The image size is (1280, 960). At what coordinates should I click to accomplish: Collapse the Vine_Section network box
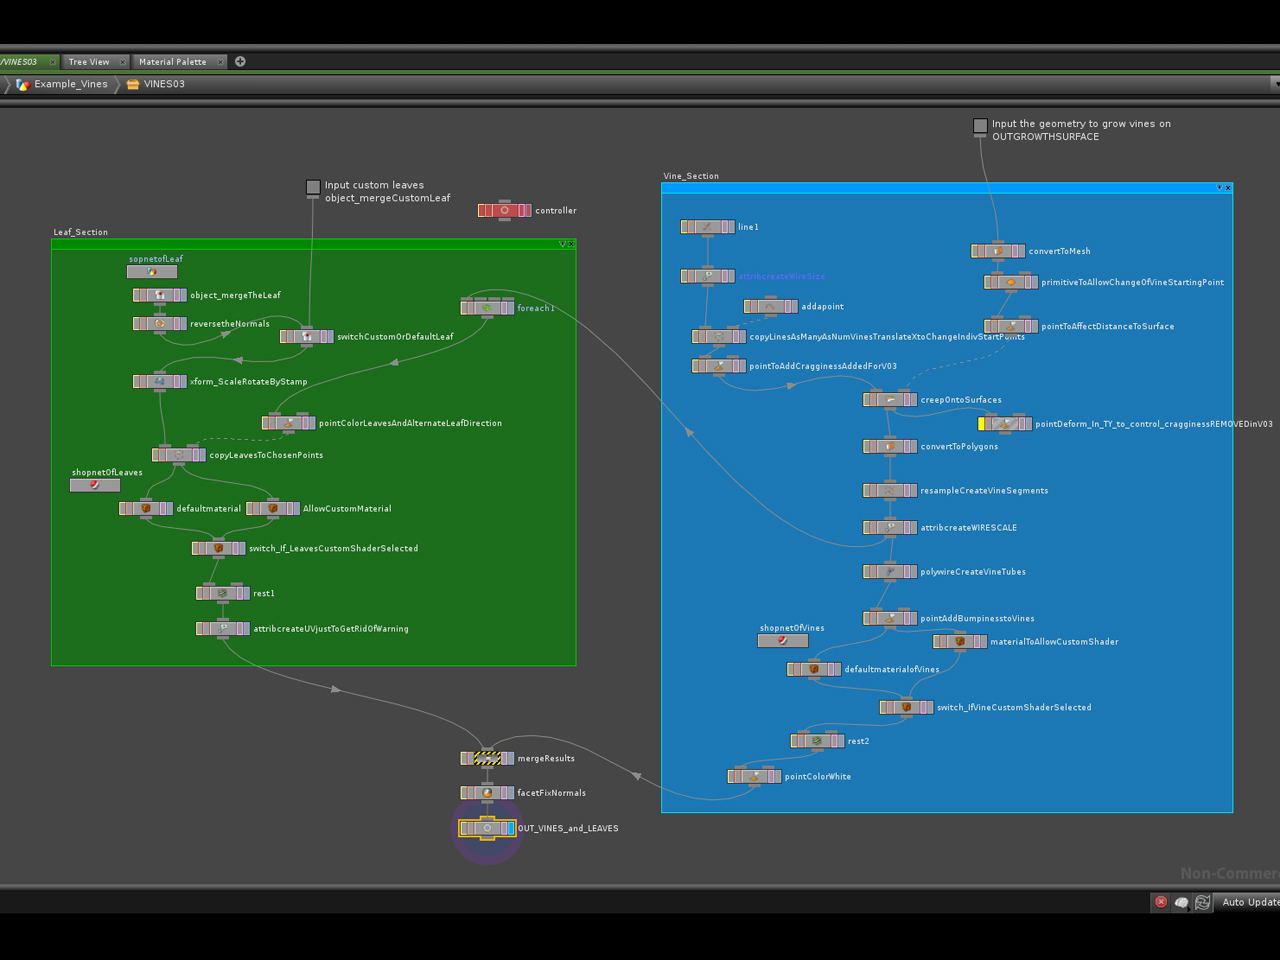[1219, 188]
